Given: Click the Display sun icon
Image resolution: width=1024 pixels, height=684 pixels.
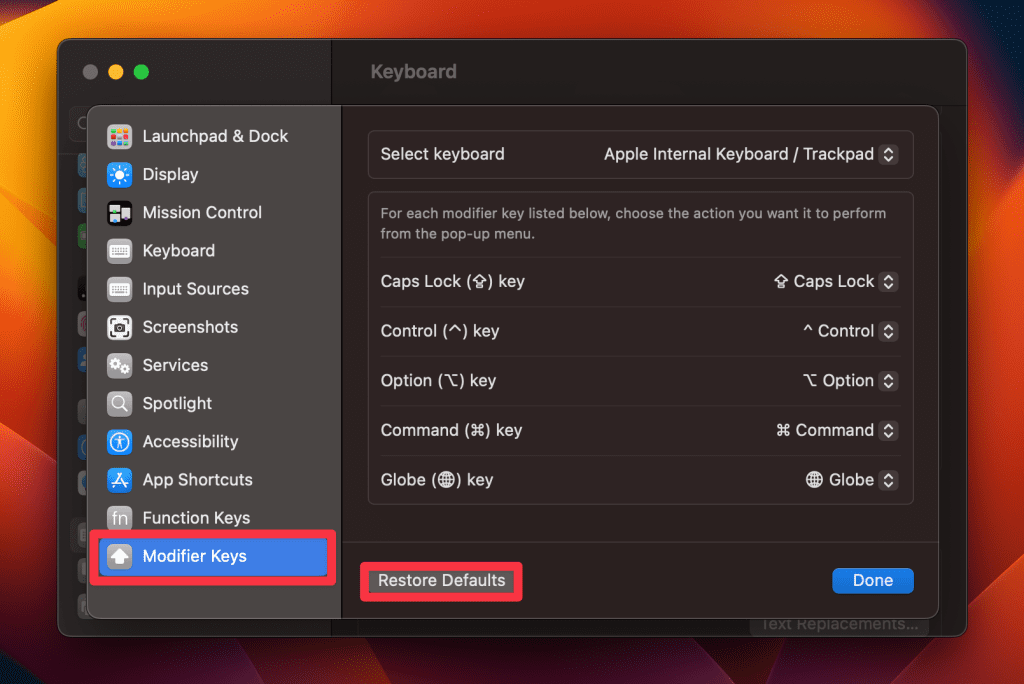Looking at the screenshot, I should [120, 175].
